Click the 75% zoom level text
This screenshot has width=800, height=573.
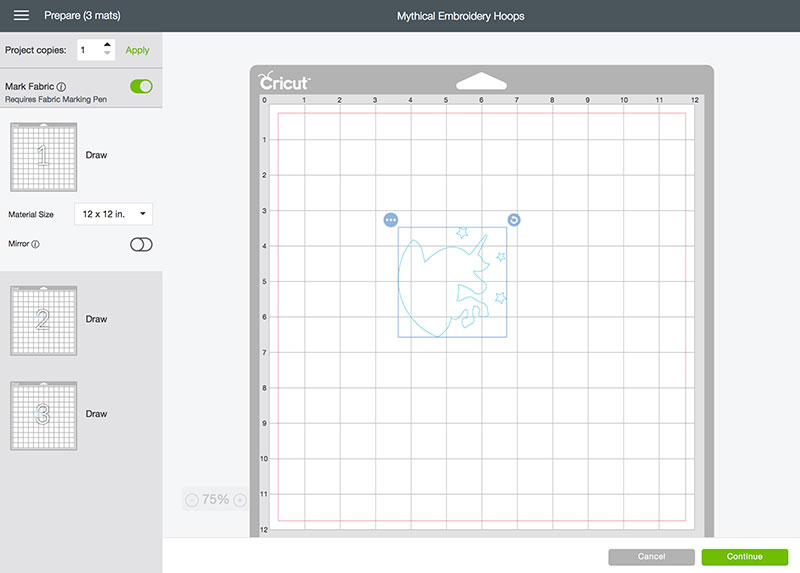tap(215, 500)
